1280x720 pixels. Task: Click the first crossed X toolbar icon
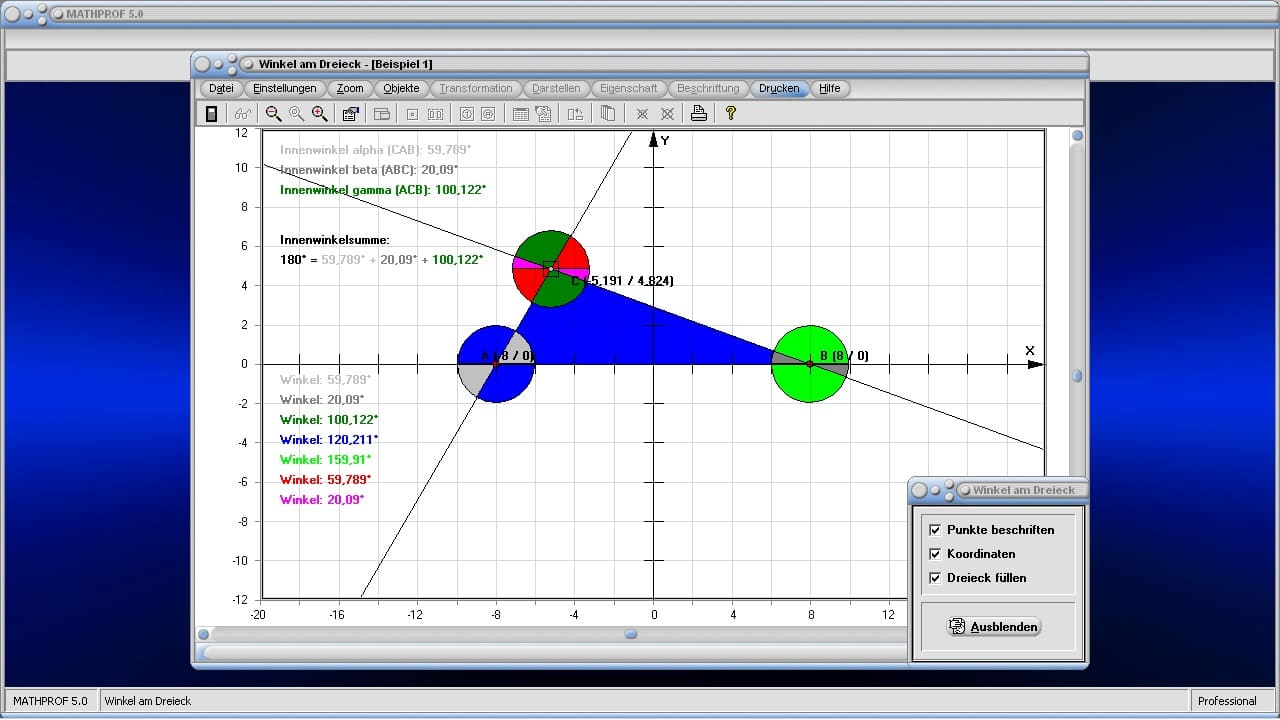click(x=642, y=114)
